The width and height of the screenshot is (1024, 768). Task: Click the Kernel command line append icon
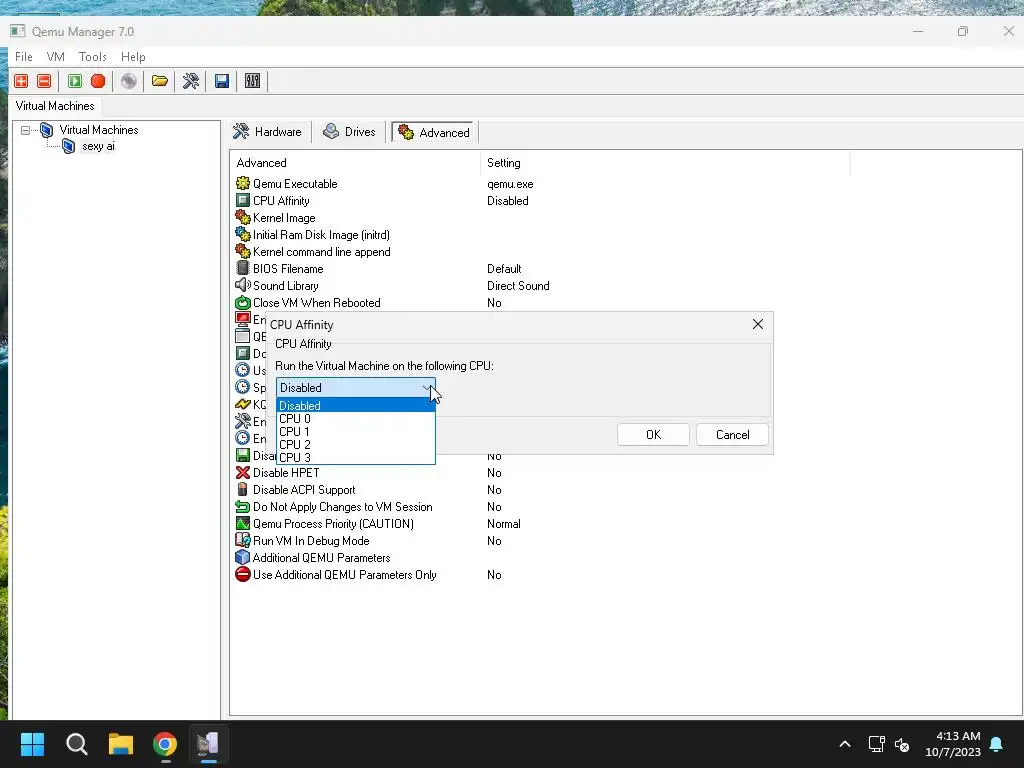click(x=243, y=251)
